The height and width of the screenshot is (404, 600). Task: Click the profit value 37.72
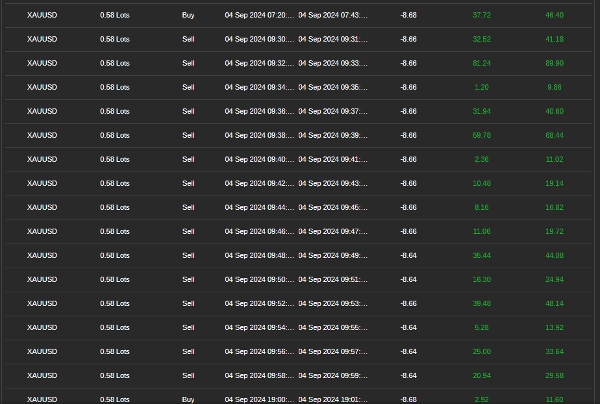click(x=480, y=15)
